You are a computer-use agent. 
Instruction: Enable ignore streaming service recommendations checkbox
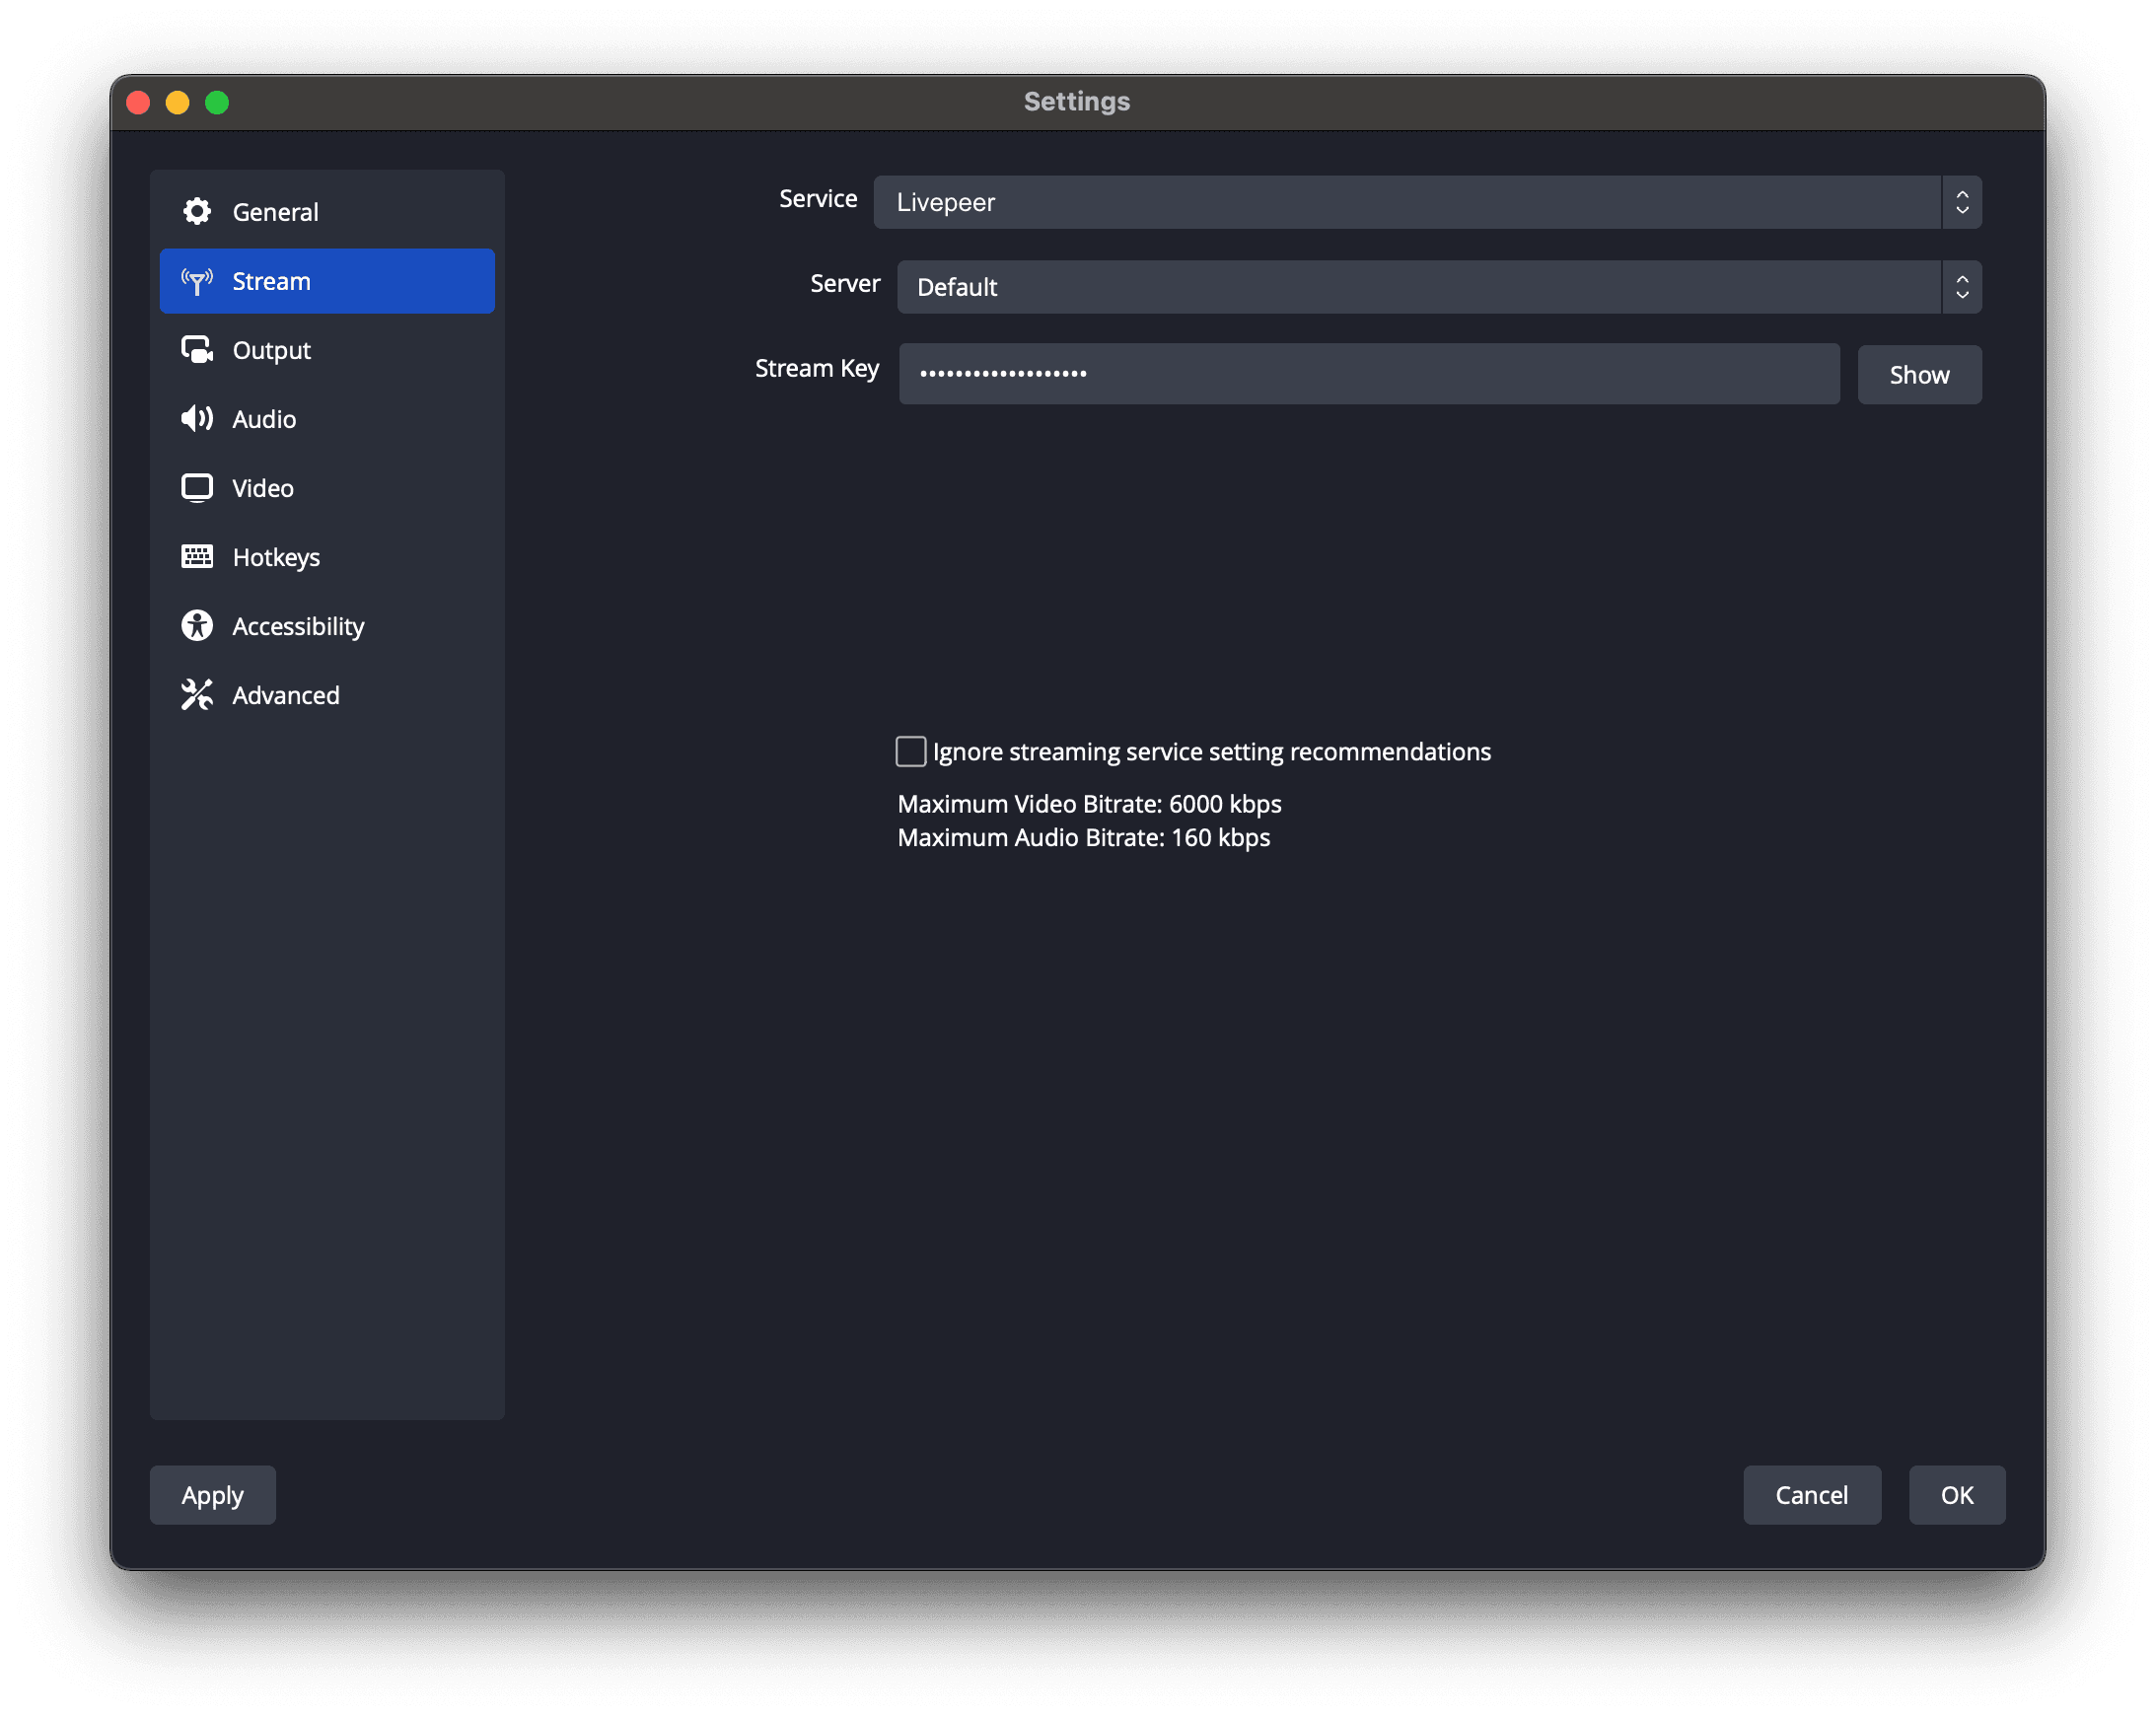(x=910, y=752)
